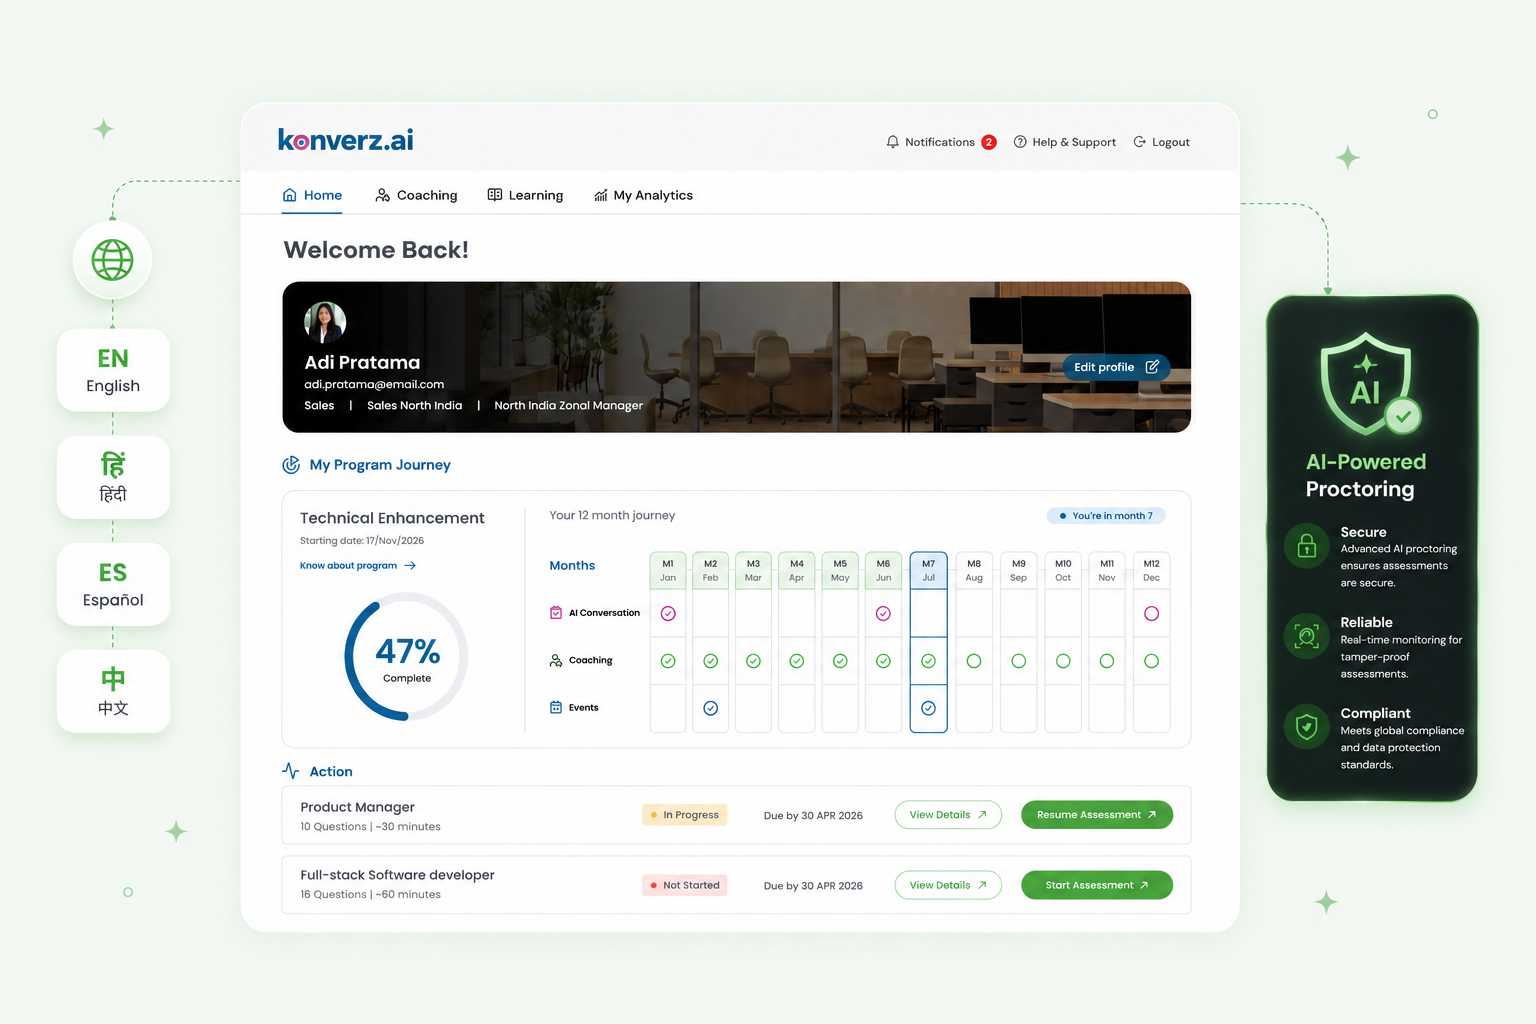Click the Technical Enhancement title
This screenshot has height=1024, width=1536.
tap(392, 518)
